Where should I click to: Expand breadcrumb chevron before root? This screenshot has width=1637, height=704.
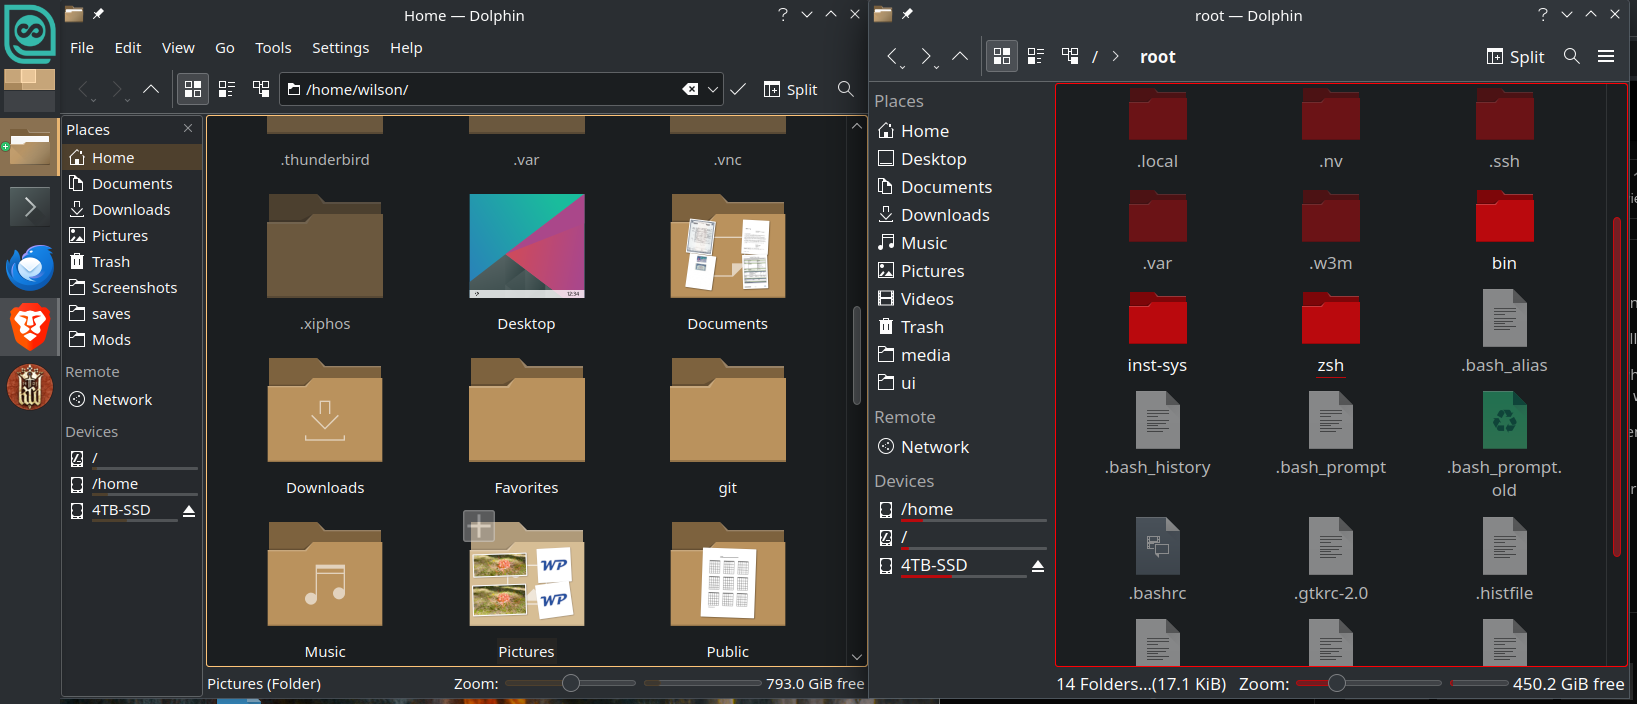pos(1115,56)
